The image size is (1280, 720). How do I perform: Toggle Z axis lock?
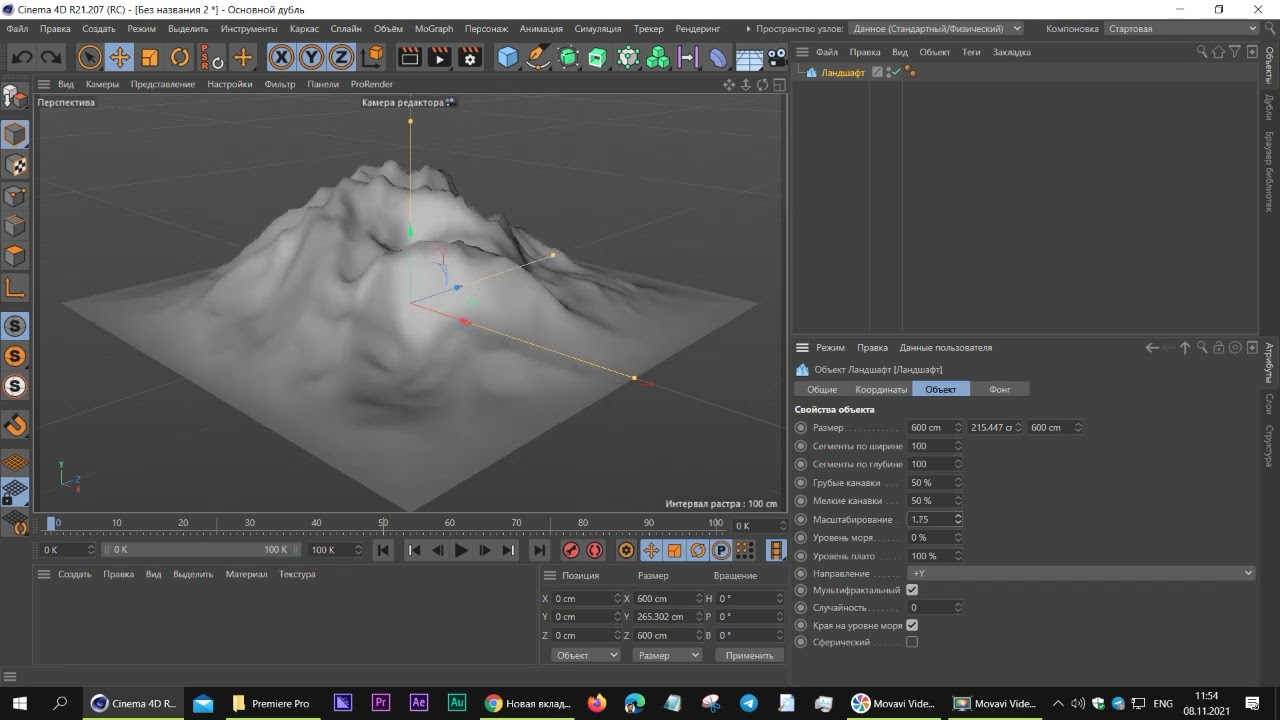(x=342, y=58)
